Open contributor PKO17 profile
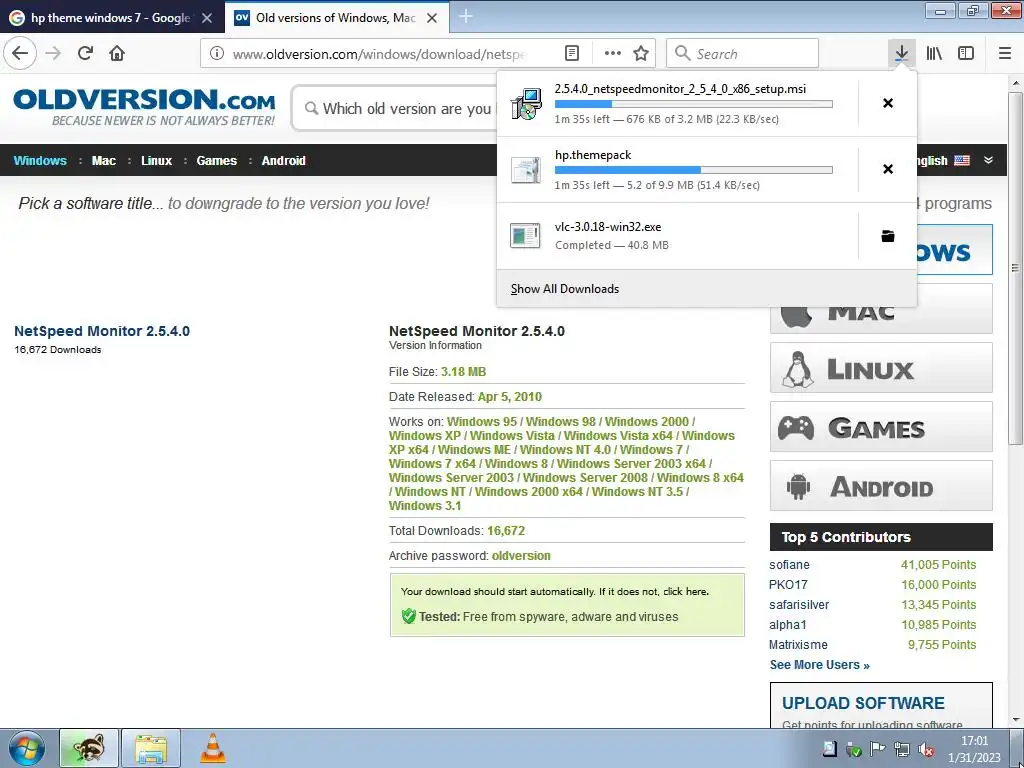The image size is (1024, 768). tap(788, 585)
